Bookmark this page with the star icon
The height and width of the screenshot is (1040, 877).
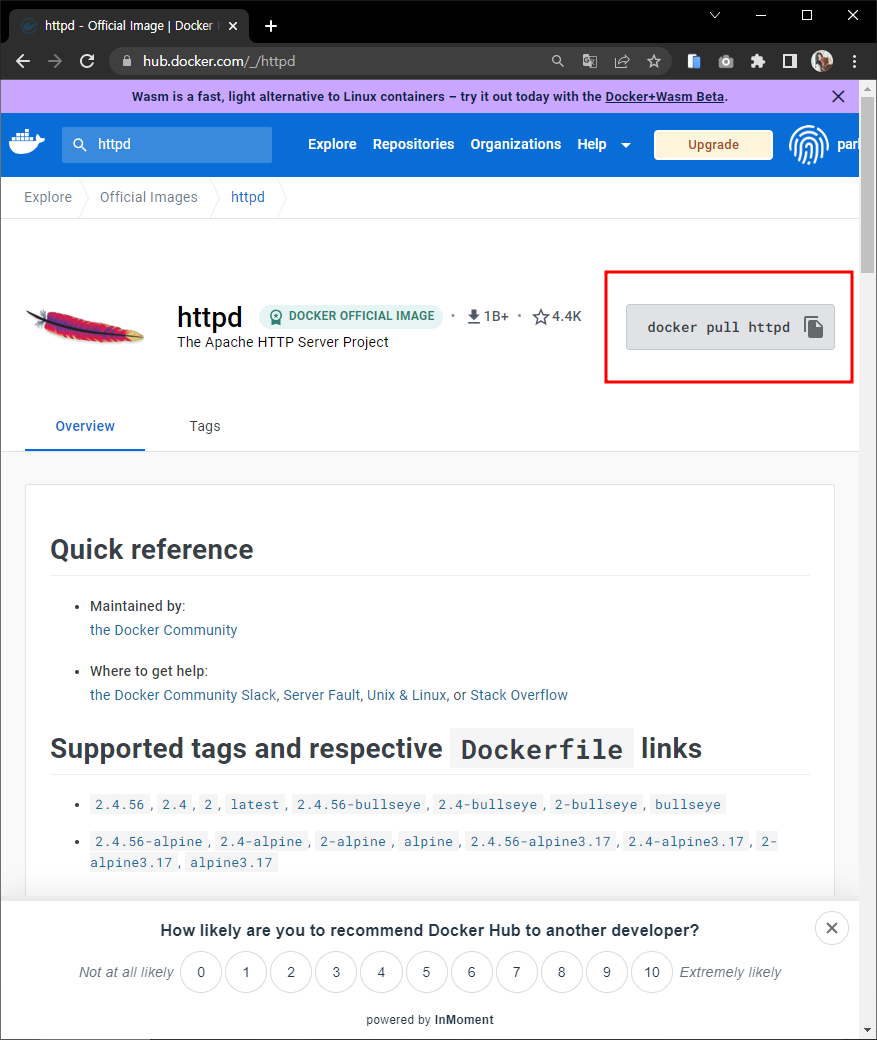click(654, 61)
